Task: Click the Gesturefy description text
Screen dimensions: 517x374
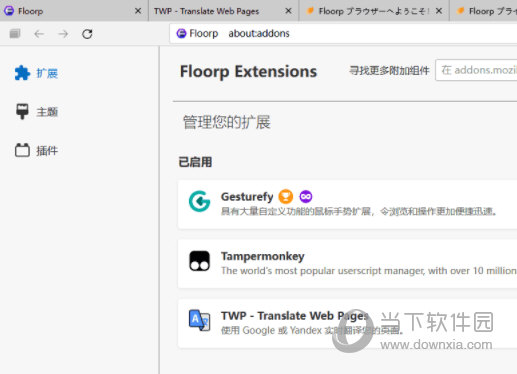Action: coord(359,211)
